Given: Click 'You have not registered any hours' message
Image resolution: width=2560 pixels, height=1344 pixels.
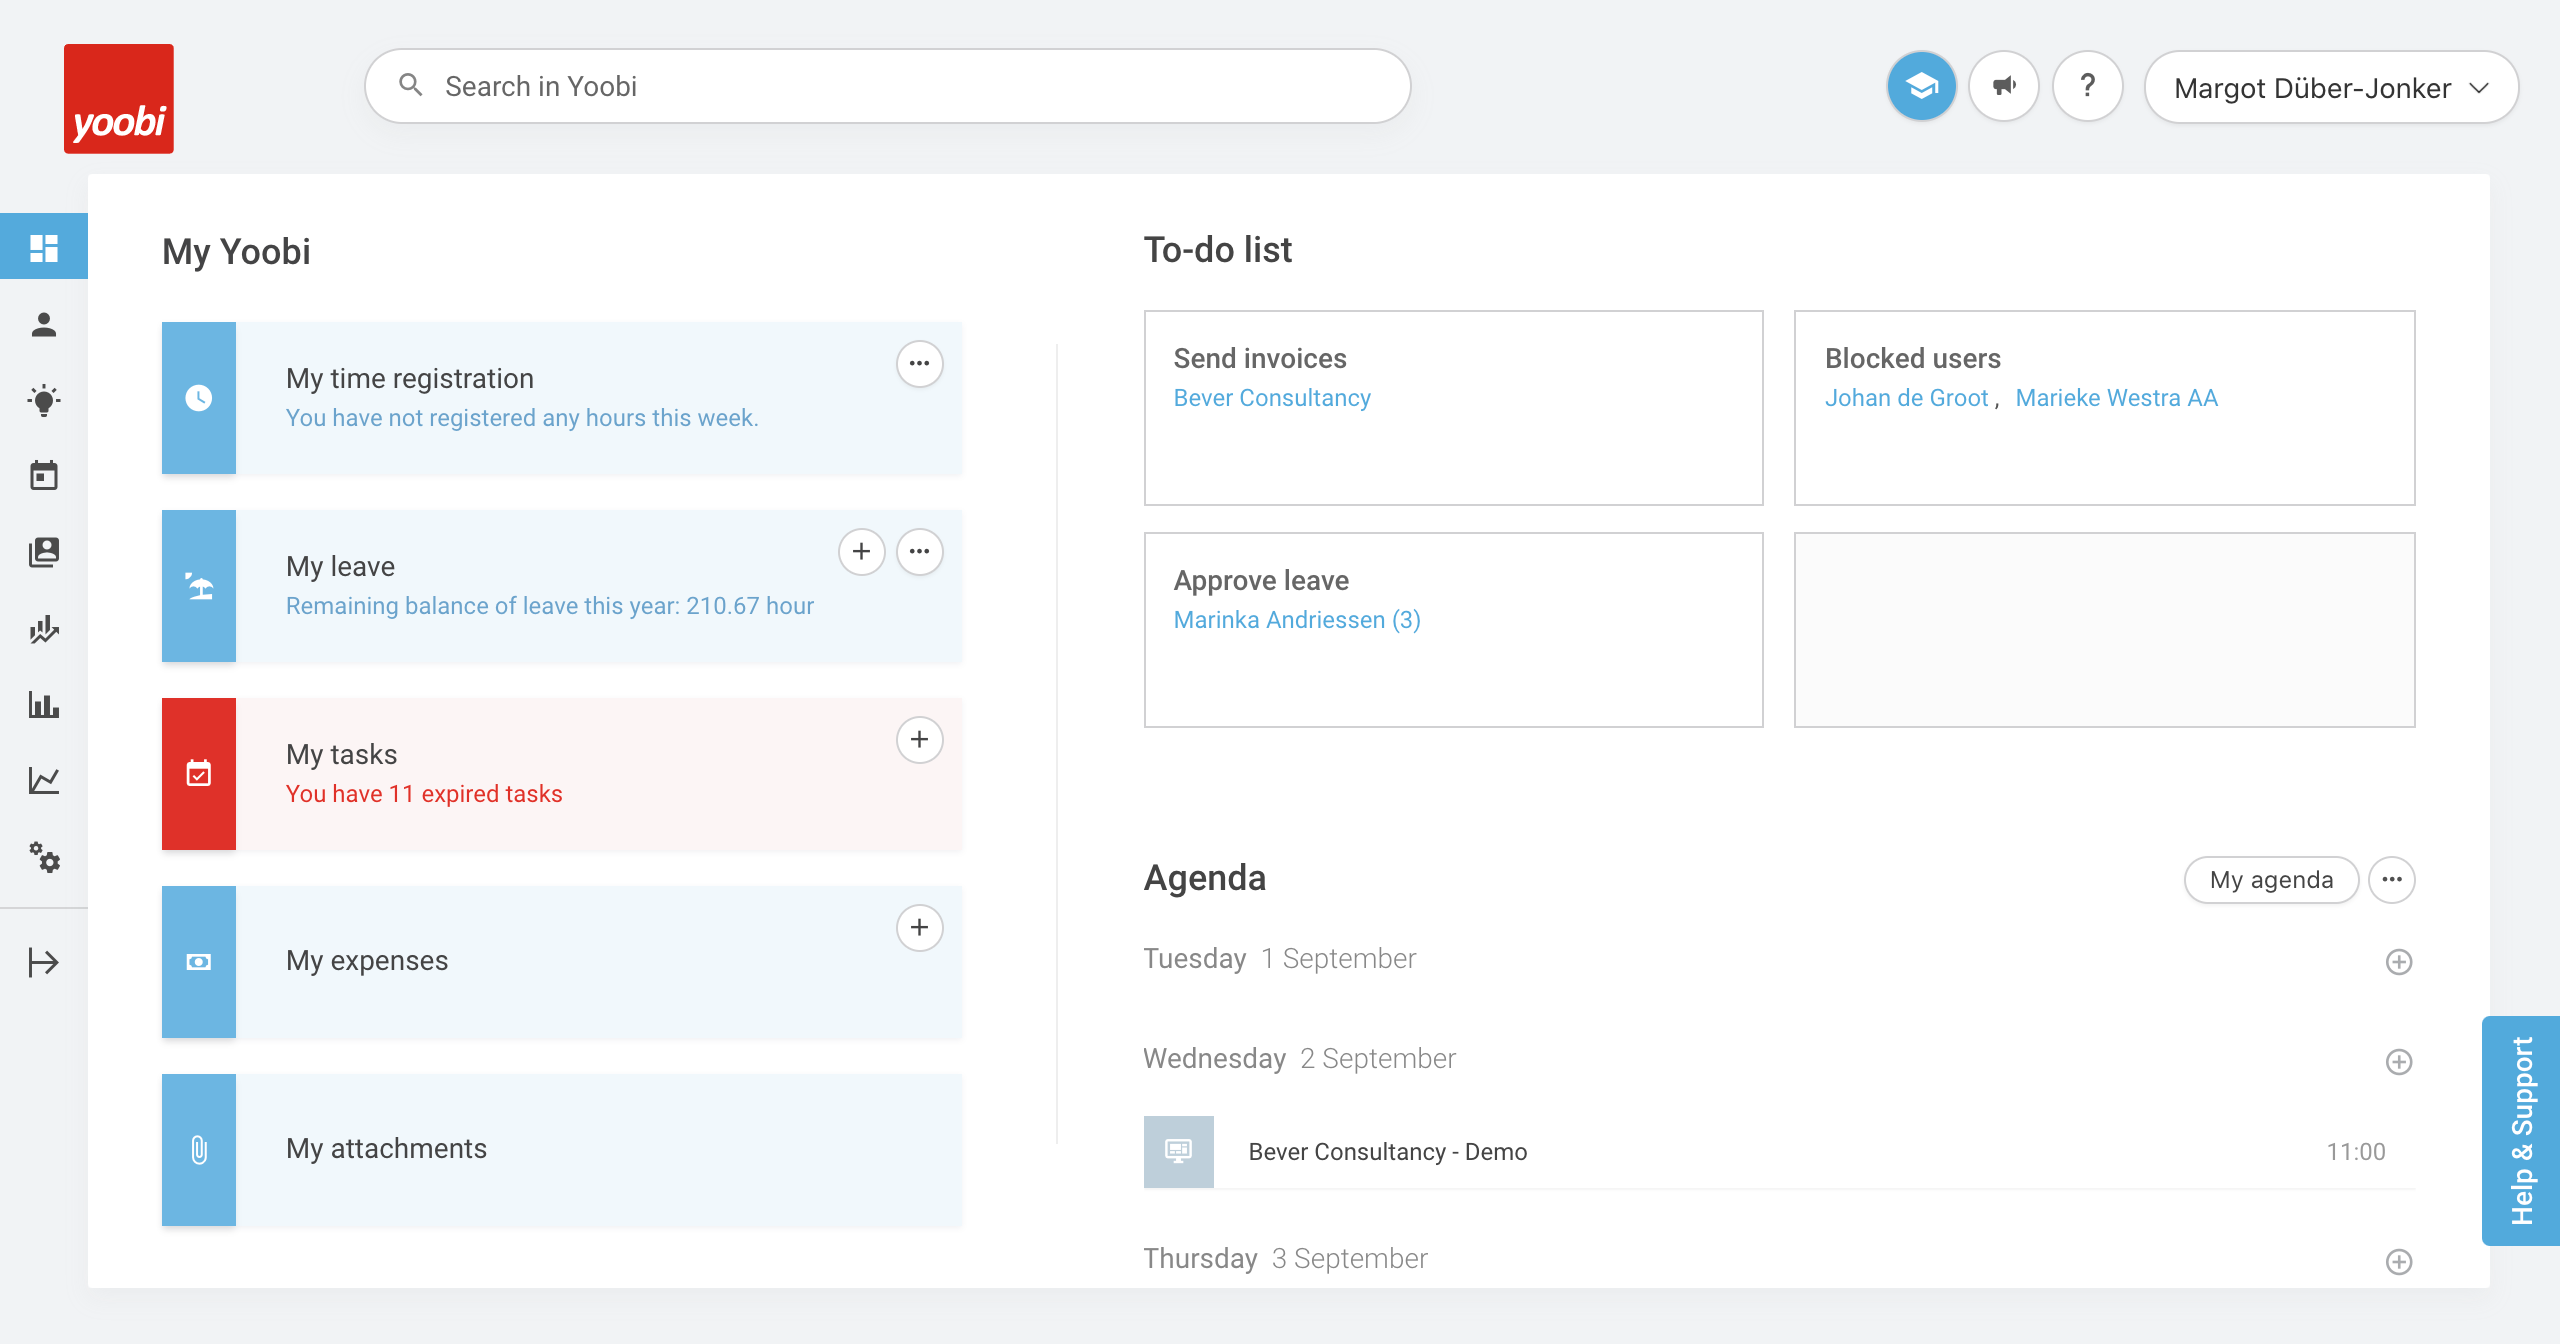Looking at the screenshot, I should pos(522,418).
